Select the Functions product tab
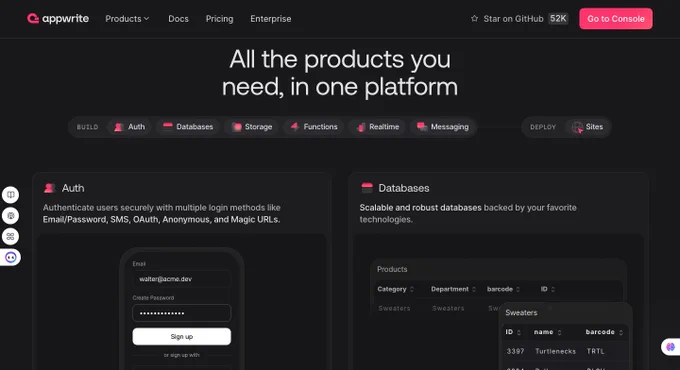The width and height of the screenshot is (680, 370). click(314, 127)
